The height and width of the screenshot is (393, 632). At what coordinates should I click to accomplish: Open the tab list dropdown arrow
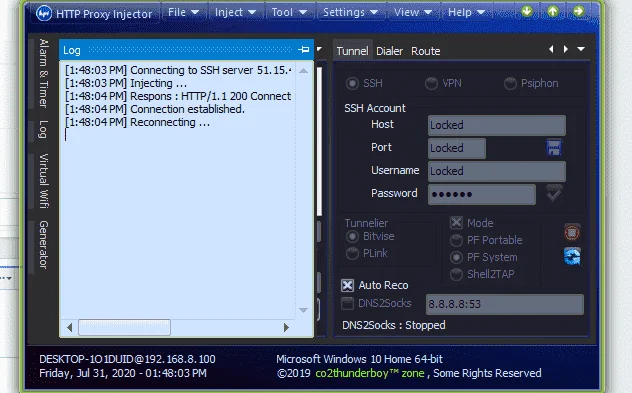[x=581, y=49]
